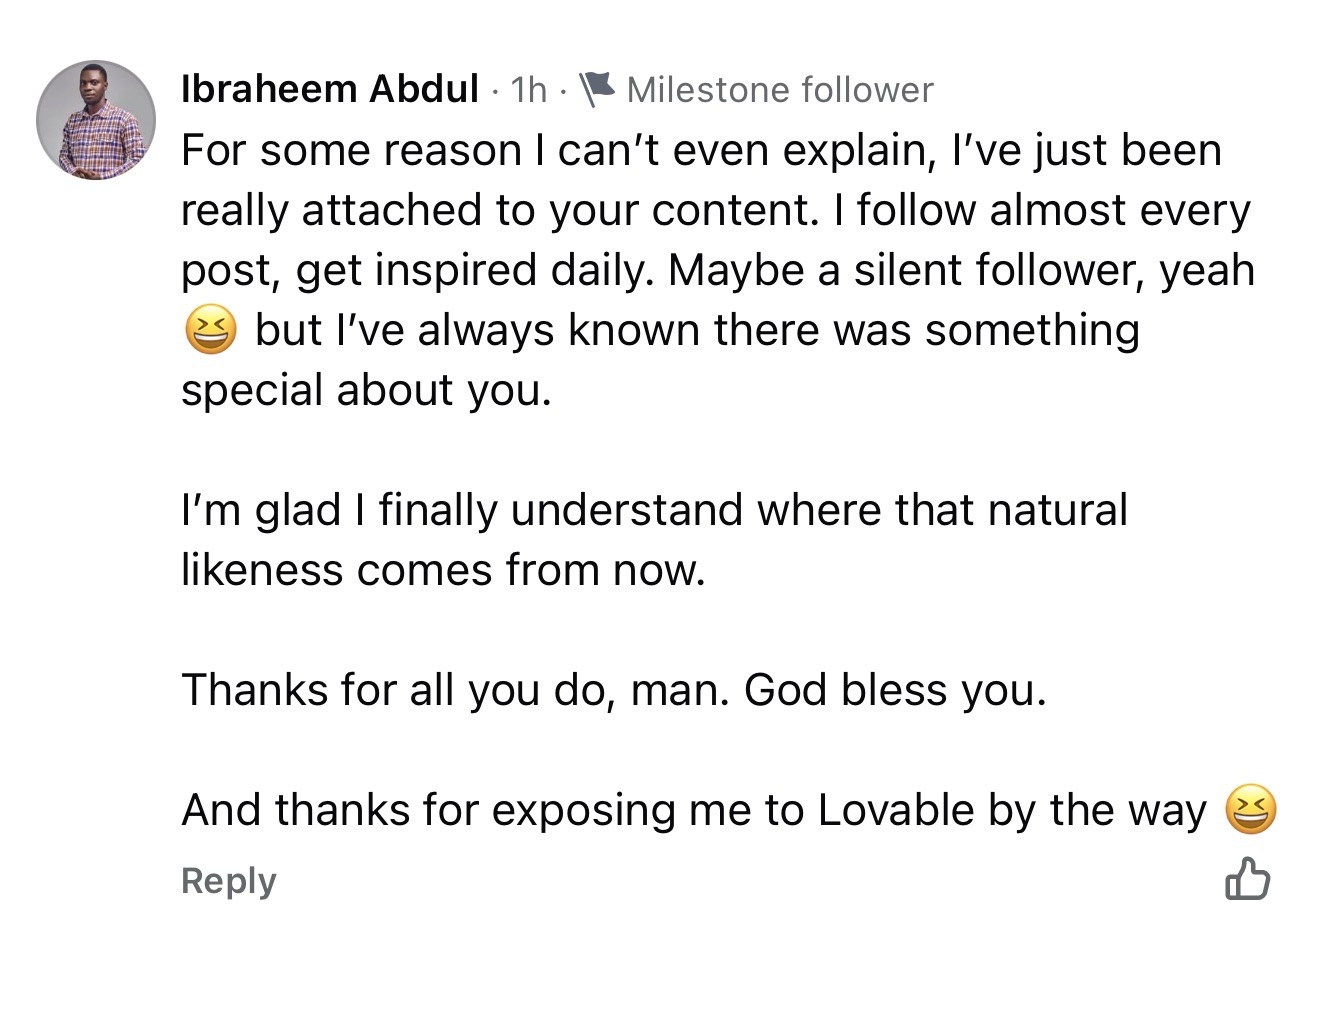This screenshot has width=1320, height=1026.
Task: Click the "1h" comment timestamp
Action: pos(528,90)
